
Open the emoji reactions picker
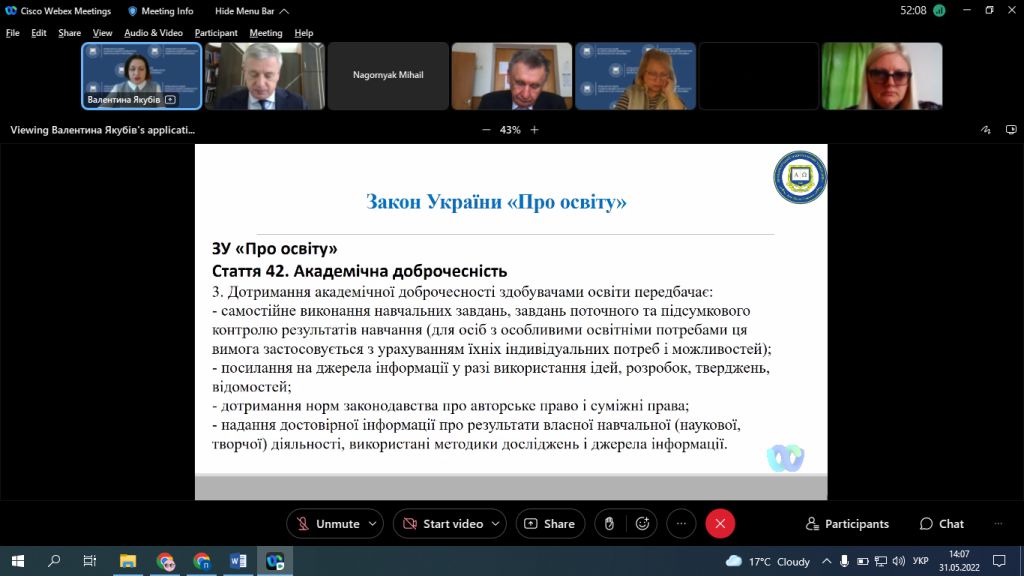[642, 524]
